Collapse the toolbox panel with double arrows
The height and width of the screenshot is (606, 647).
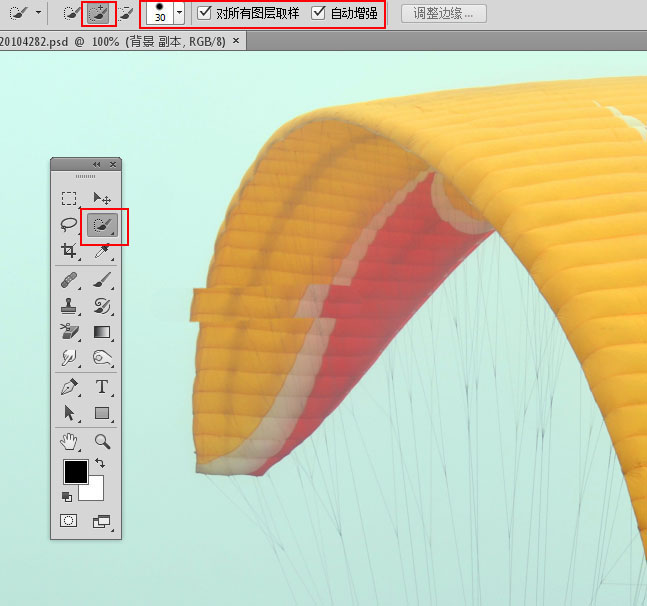[x=97, y=164]
